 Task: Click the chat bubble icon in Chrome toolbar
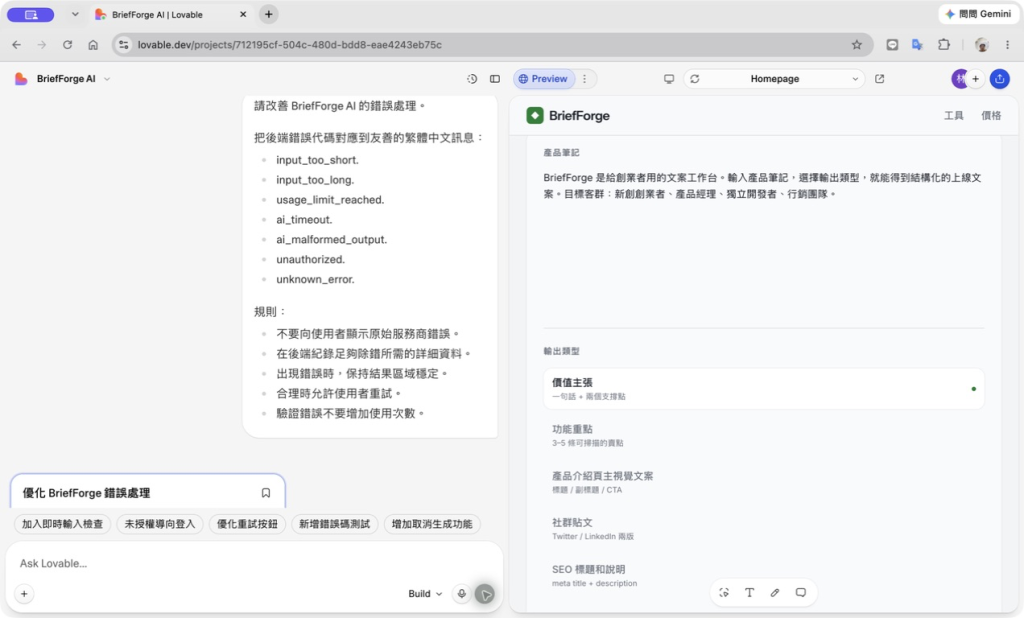[x=892, y=44]
